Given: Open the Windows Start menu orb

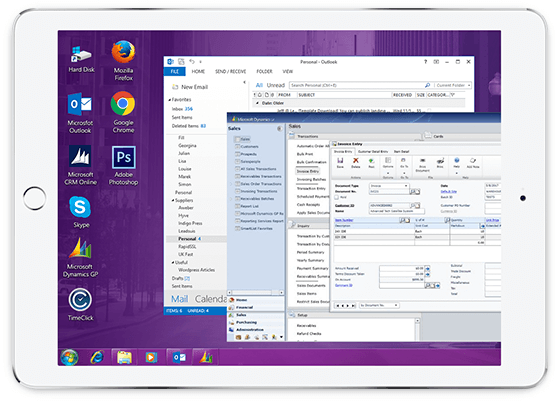Looking at the screenshot, I should click(x=69, y=357).
